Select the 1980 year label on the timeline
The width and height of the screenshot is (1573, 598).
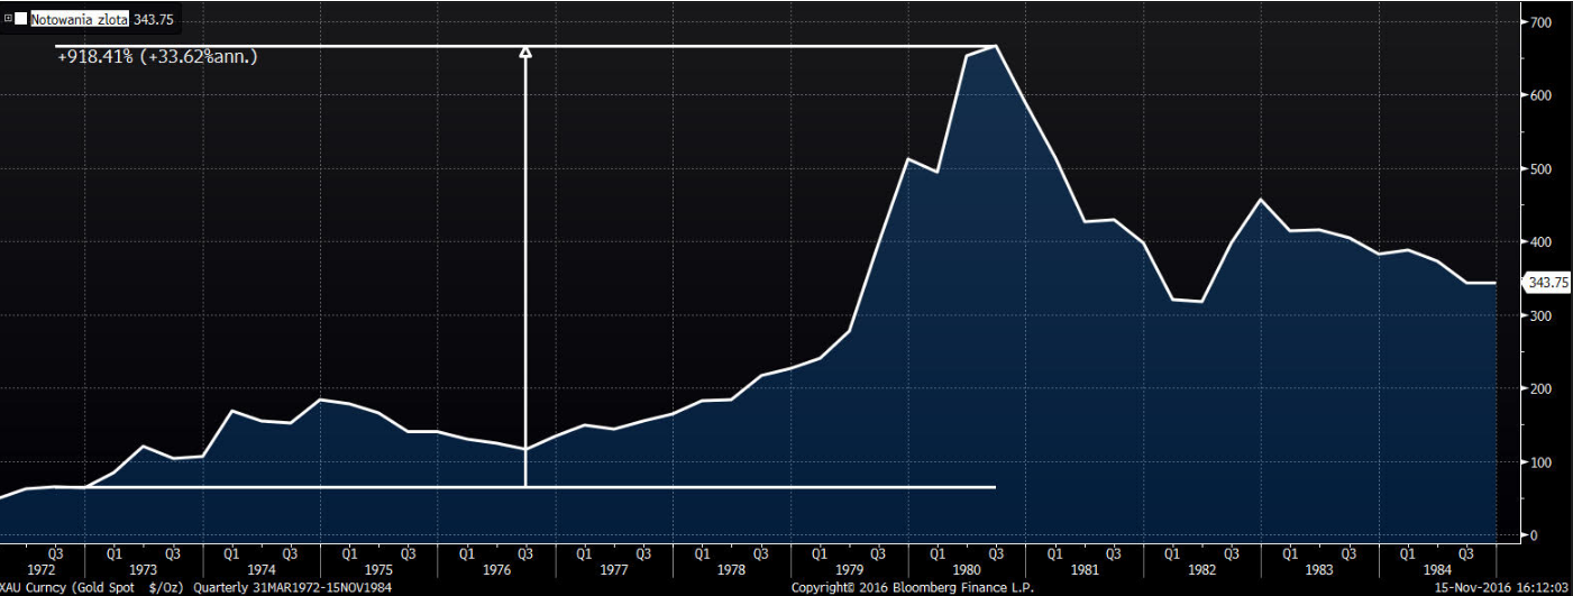967,570
